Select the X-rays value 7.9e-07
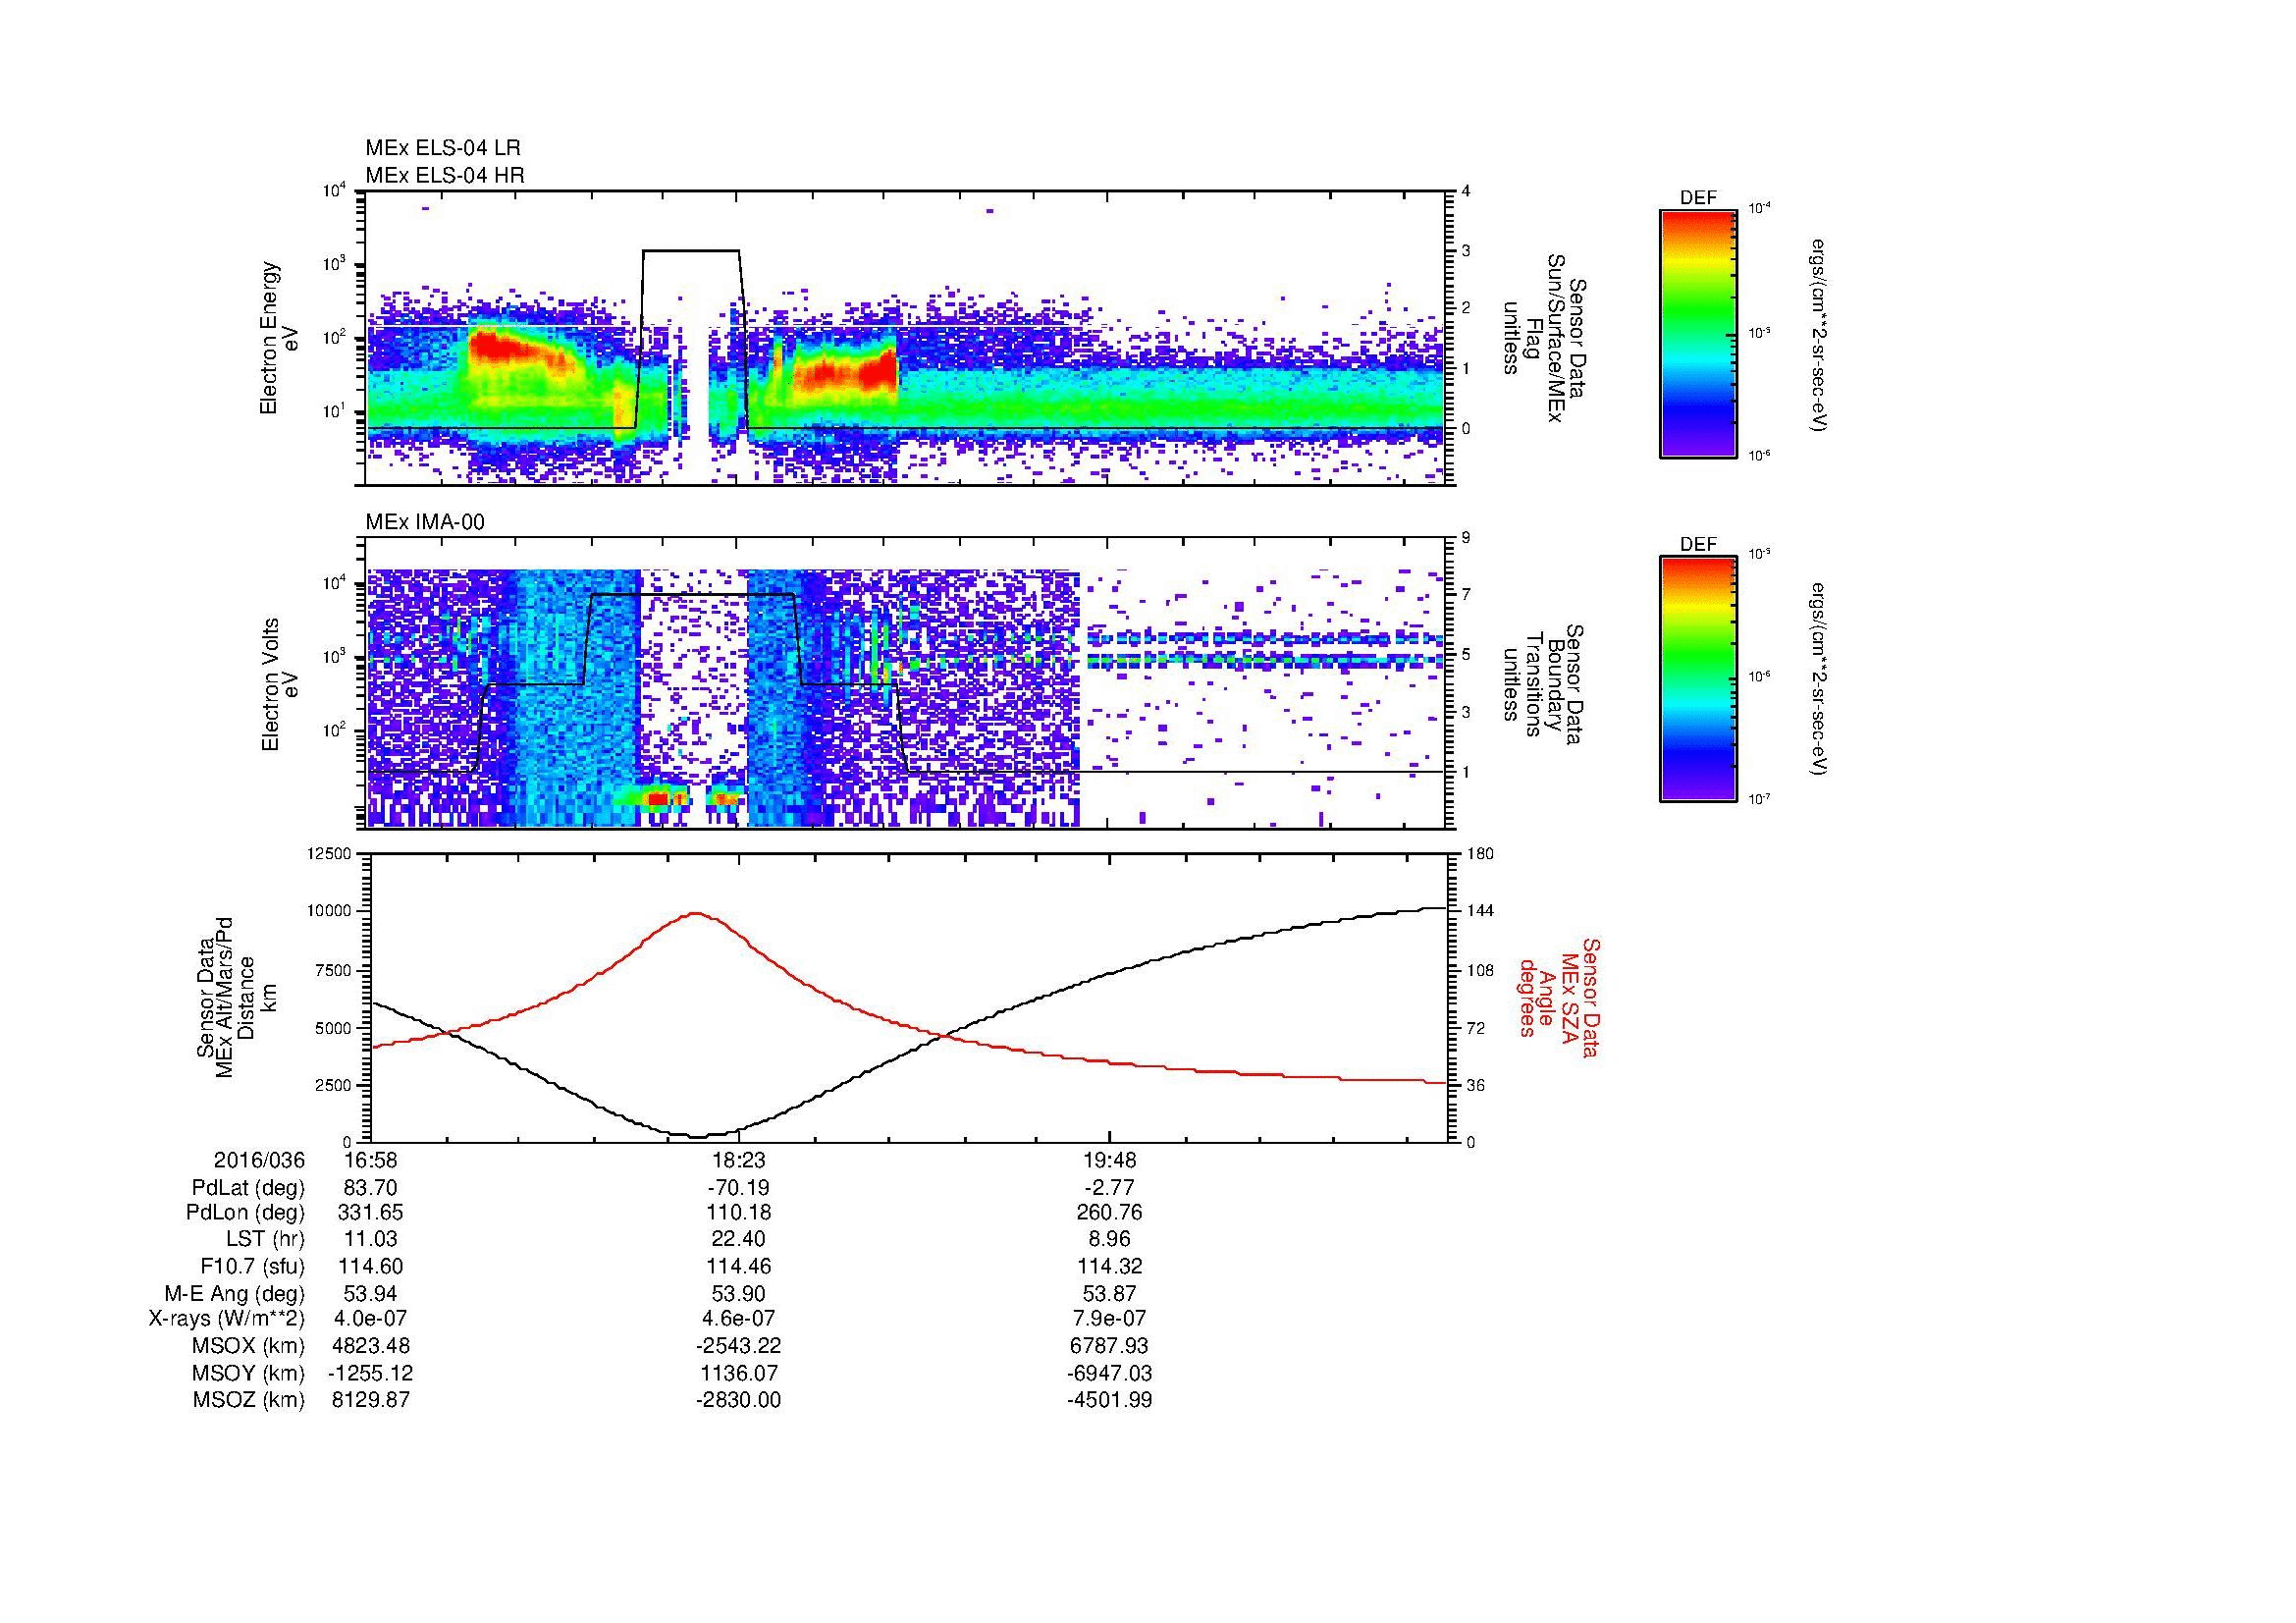The image size is (2296, 1623). (1110, 1319)
